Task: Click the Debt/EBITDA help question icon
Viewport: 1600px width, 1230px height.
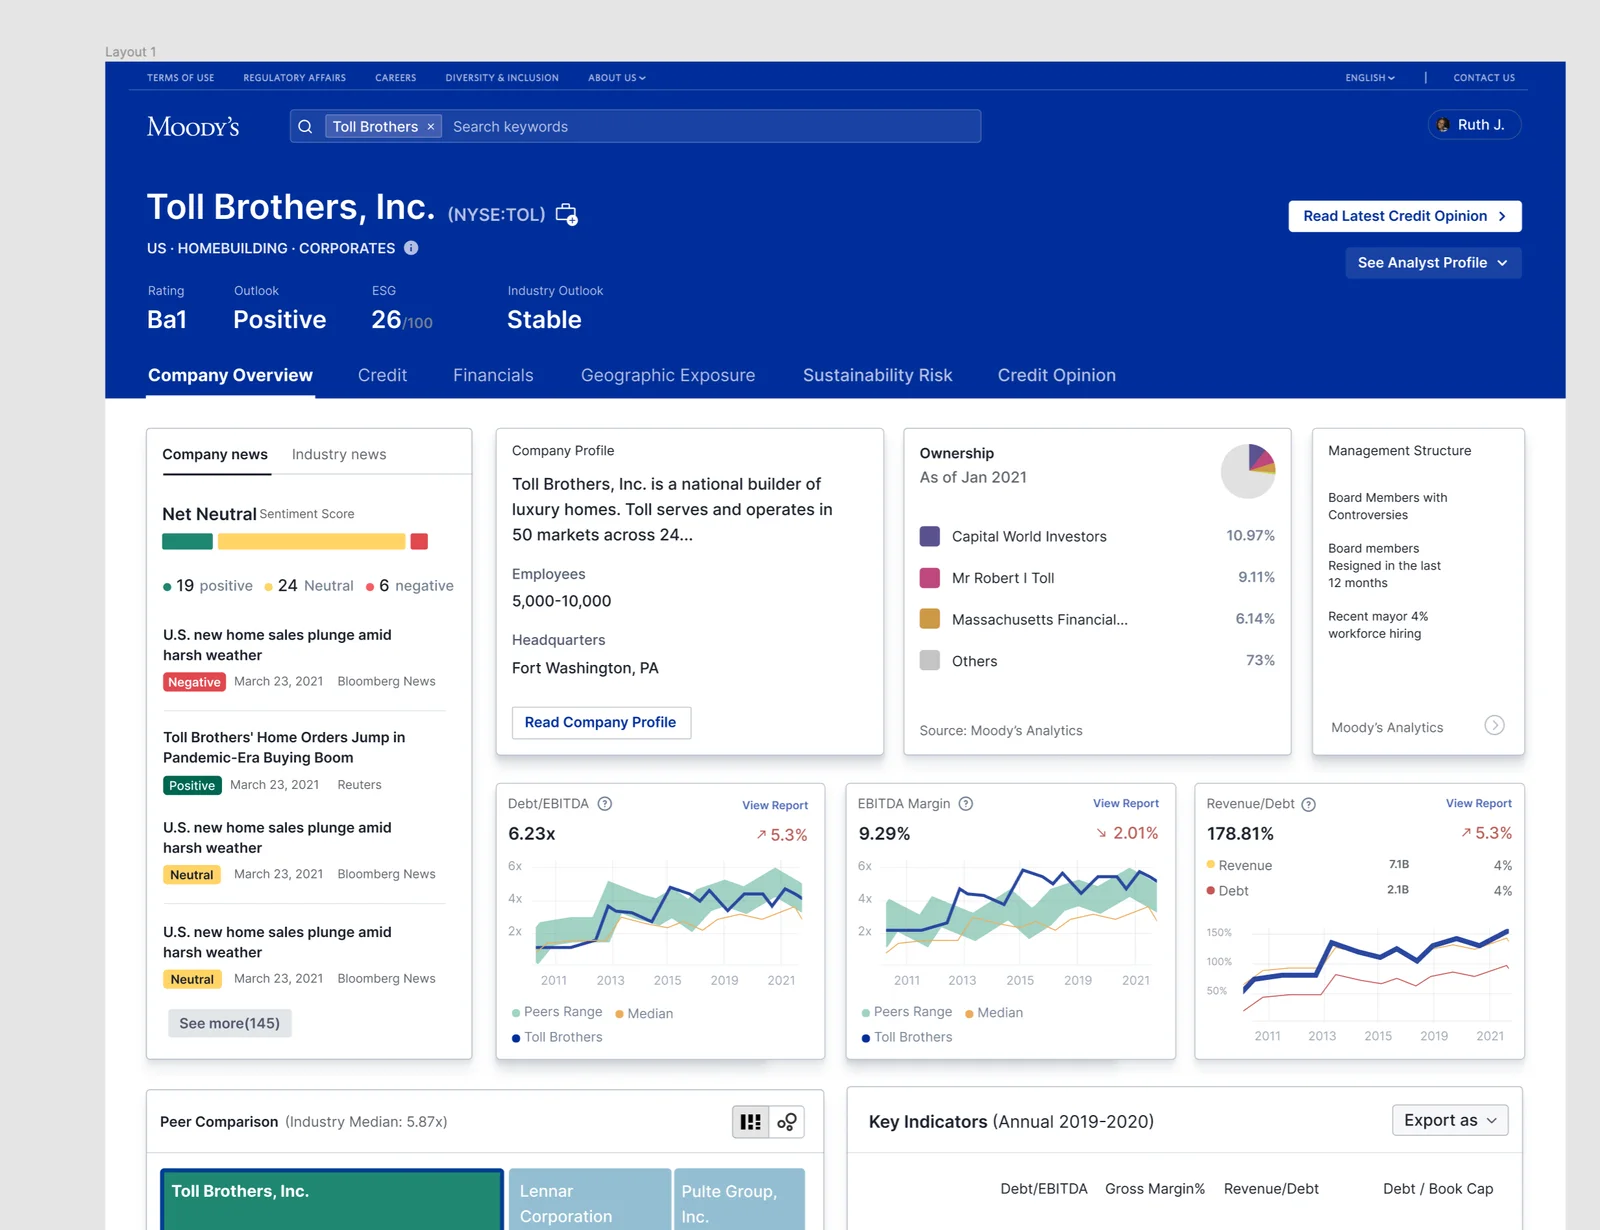Action: [x=605, y=804]
